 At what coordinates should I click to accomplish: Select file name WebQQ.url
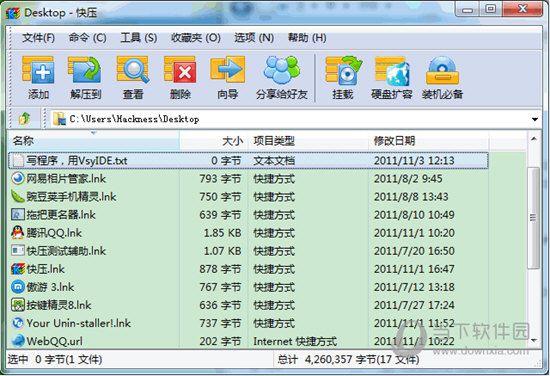54,341
